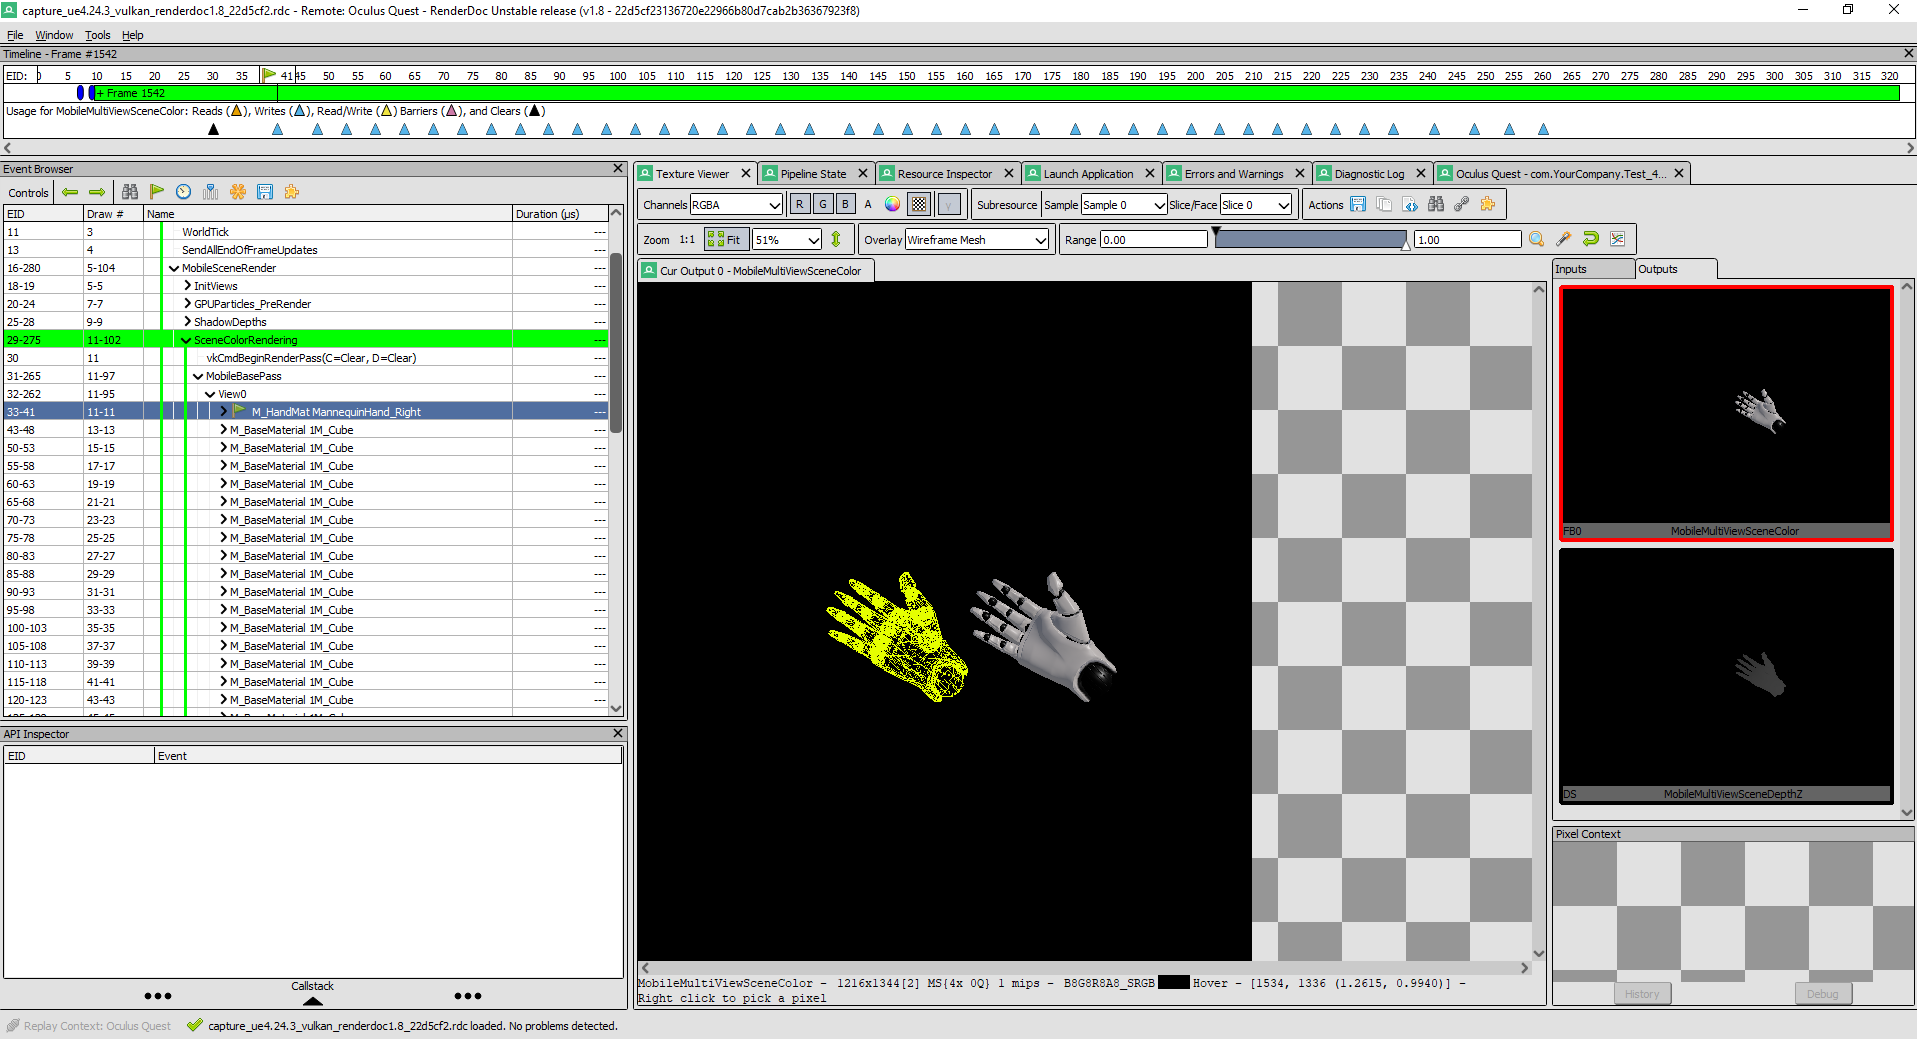
Task: Switch to the Pipeline State tab
Action: (x=812, y=173)
